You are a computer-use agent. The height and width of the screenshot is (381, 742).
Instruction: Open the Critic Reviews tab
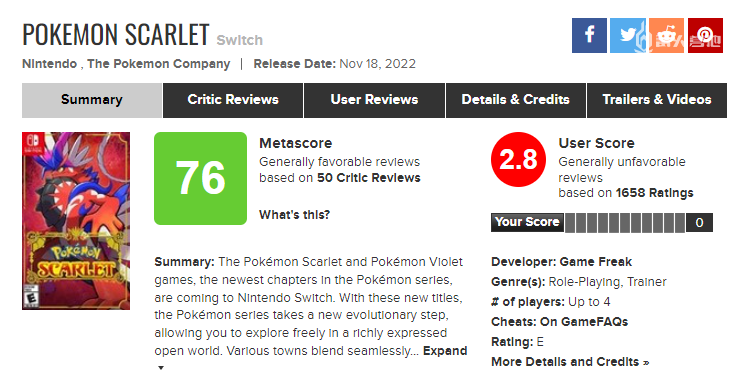[233, 100]
